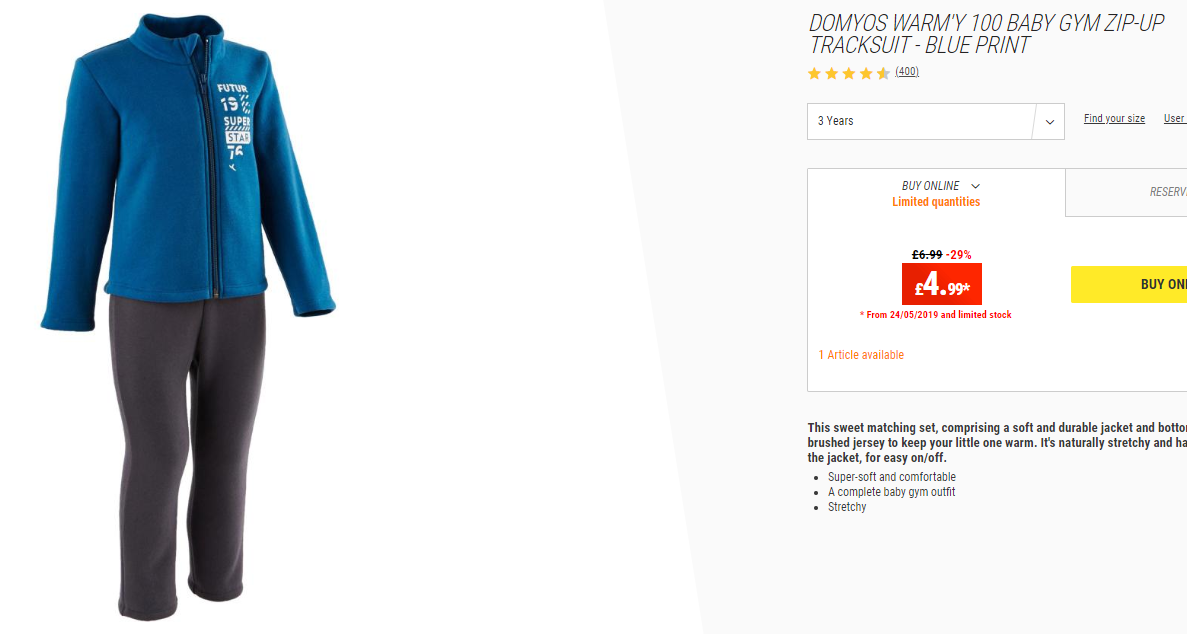The width and height of the screenshot is (1187, 634).
Task: Click the Domyos tracksuit product title
Action: (986, 34)
